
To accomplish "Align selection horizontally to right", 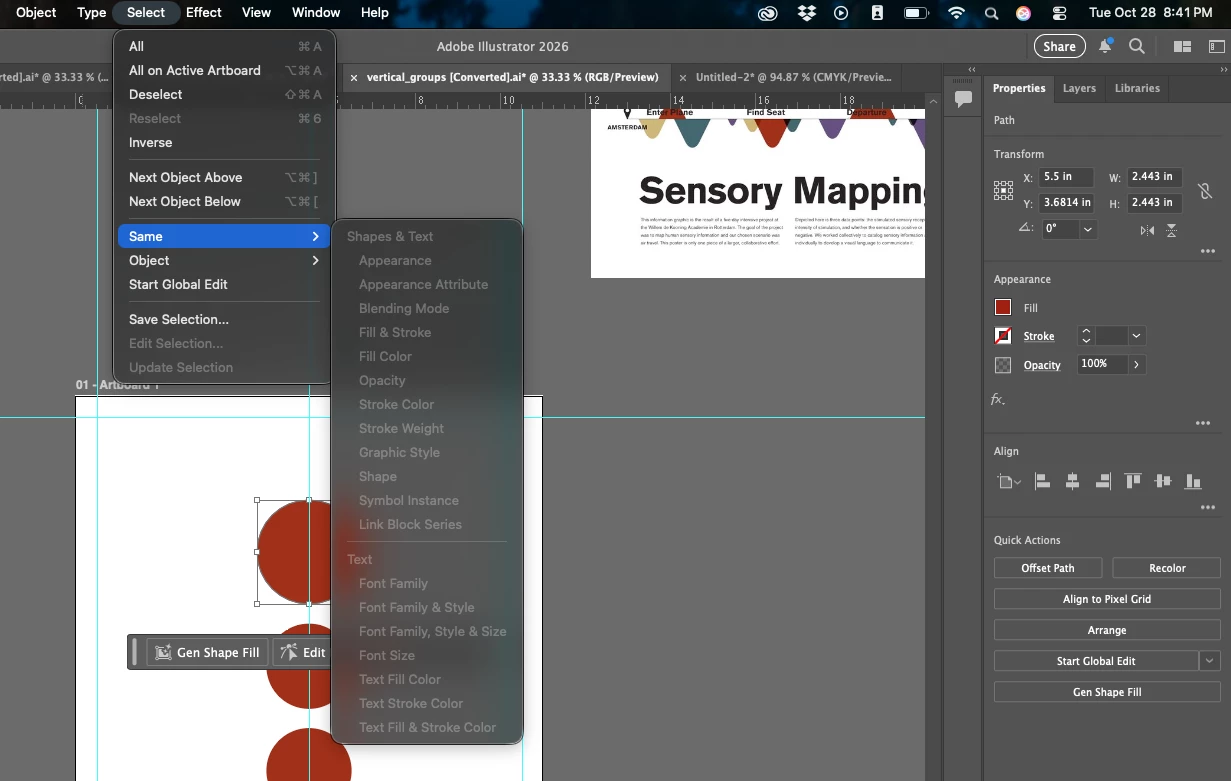I will point(1103,482).
